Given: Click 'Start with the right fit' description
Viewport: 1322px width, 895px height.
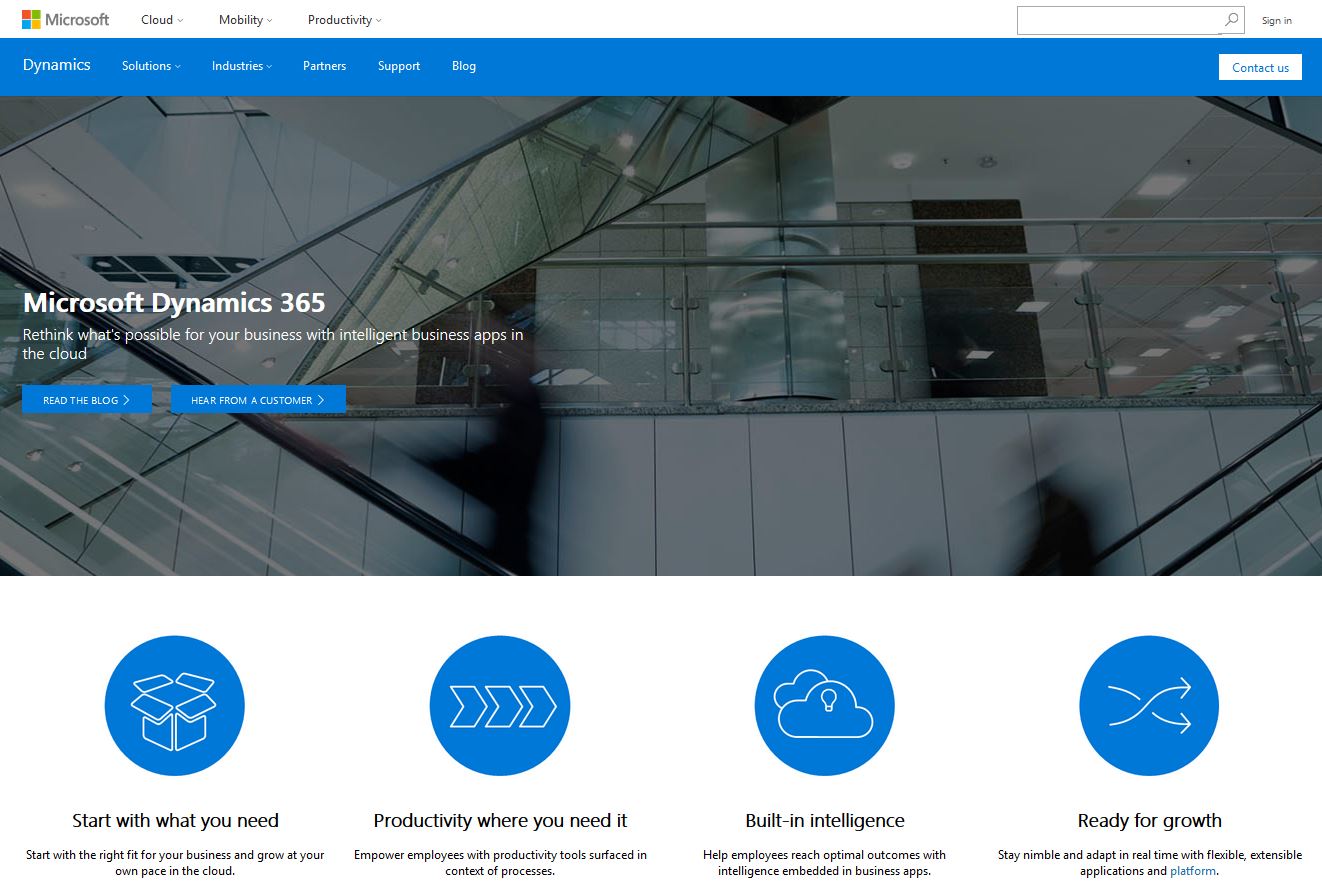Looking at the screenshot, I should [x=175, y=863].
